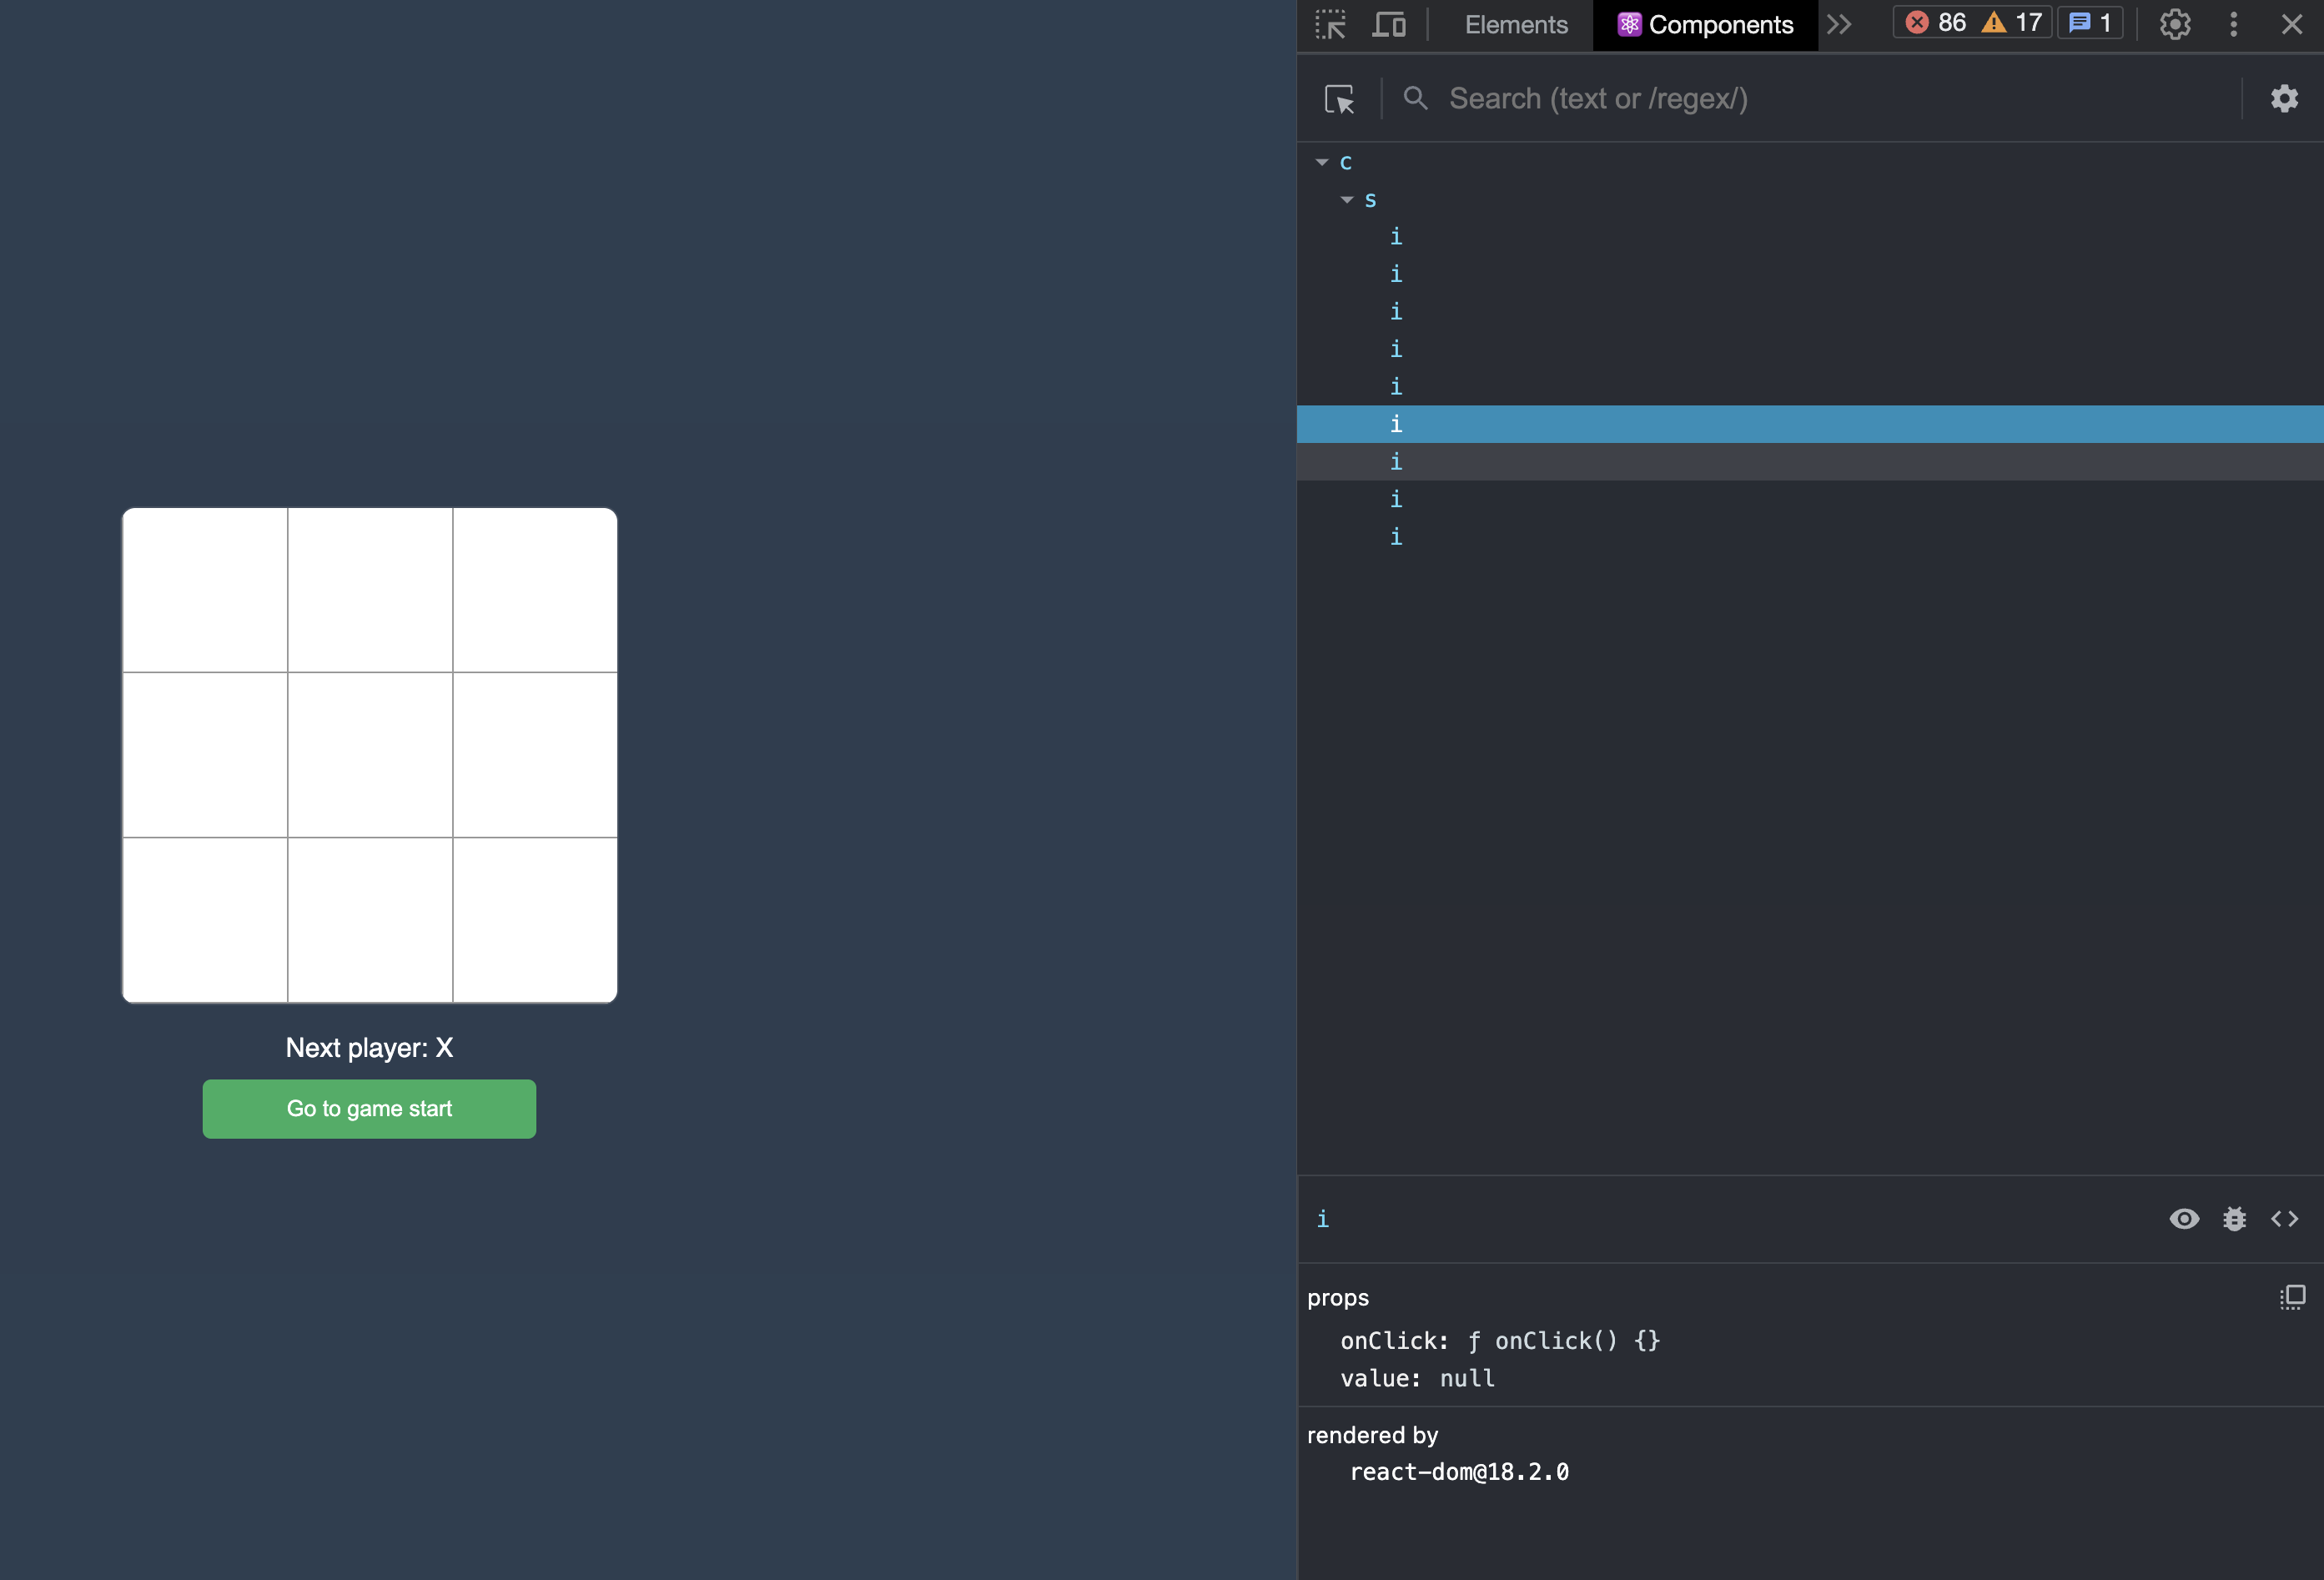The image size is (2324, 1580).
Task: Click the red error count badge
Action: click(x=1935, y=23)
